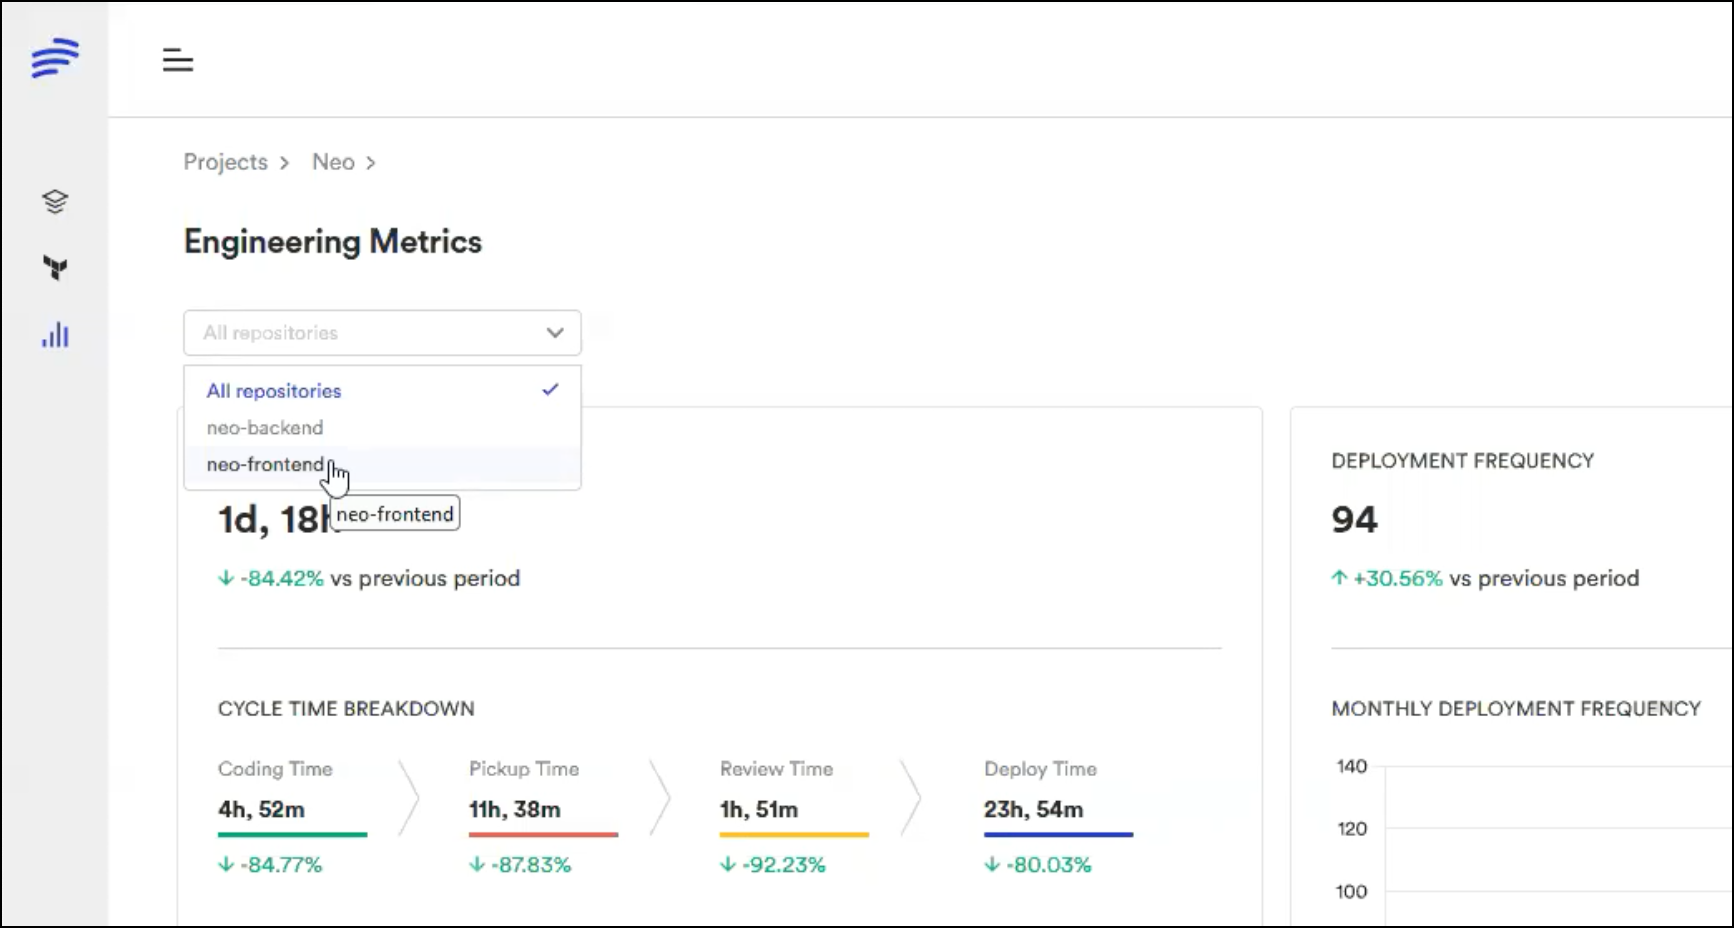Click the green deployment frequency increase arrow

(1337, 578)
